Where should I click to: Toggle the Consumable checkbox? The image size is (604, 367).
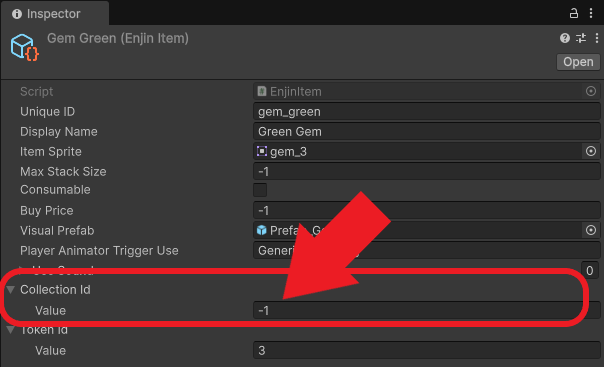(260, 190)
